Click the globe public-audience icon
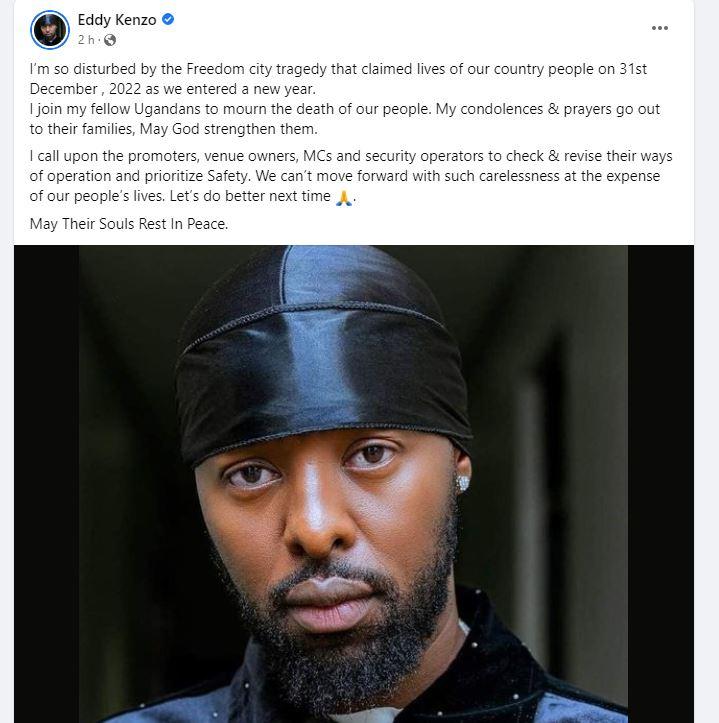This screenshot has width=719, height=723. click(x=110, y=40)
